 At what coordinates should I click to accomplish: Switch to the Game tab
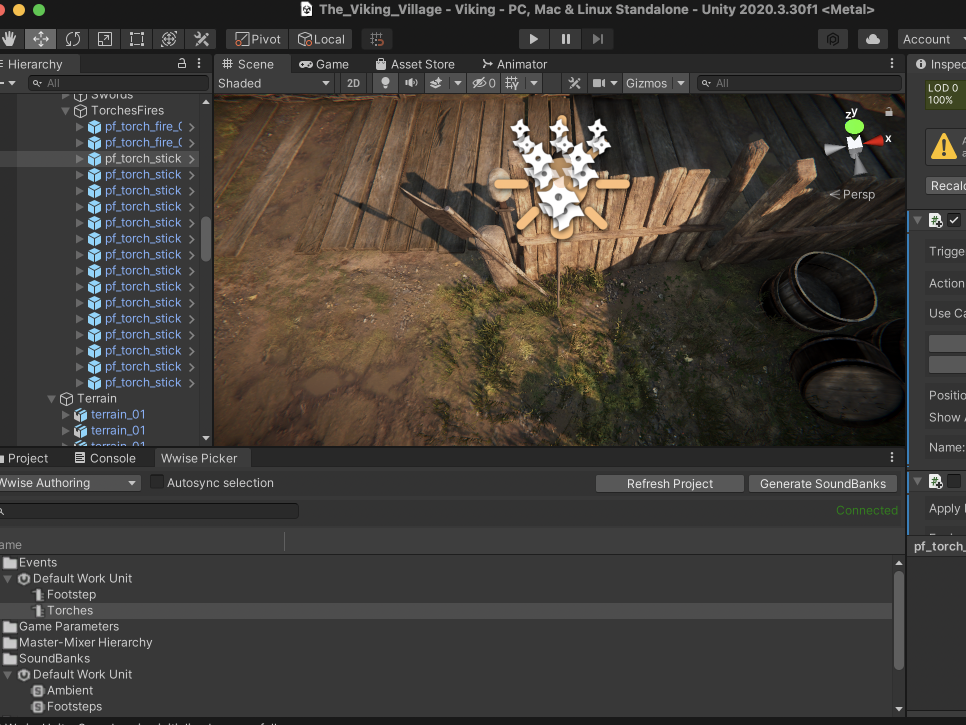coord(324,64)
